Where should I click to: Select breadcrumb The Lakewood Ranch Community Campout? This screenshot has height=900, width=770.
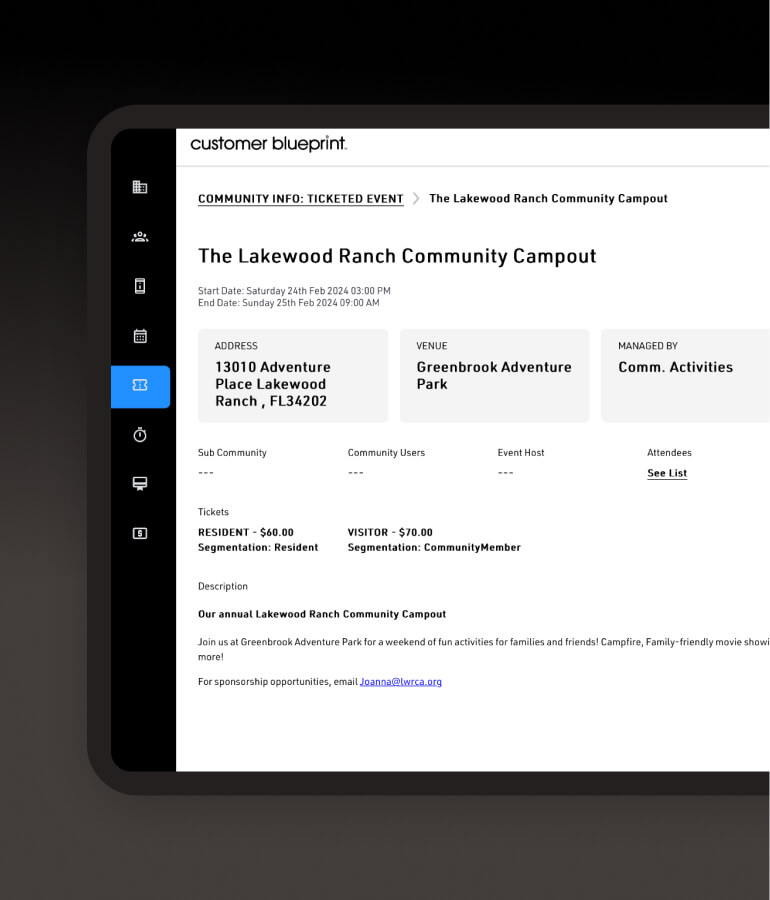548,199
